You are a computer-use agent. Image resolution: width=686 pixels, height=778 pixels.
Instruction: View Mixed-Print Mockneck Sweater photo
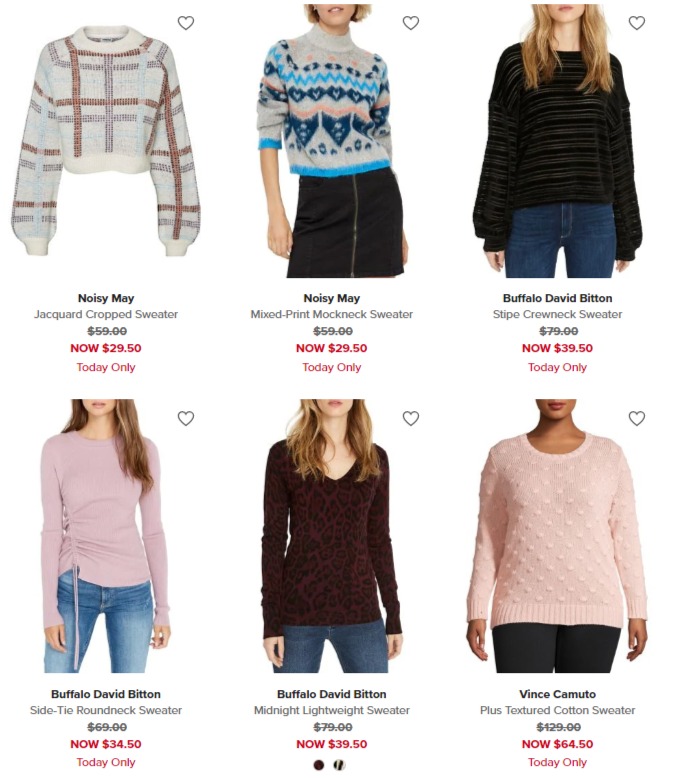tap(332, 141)
